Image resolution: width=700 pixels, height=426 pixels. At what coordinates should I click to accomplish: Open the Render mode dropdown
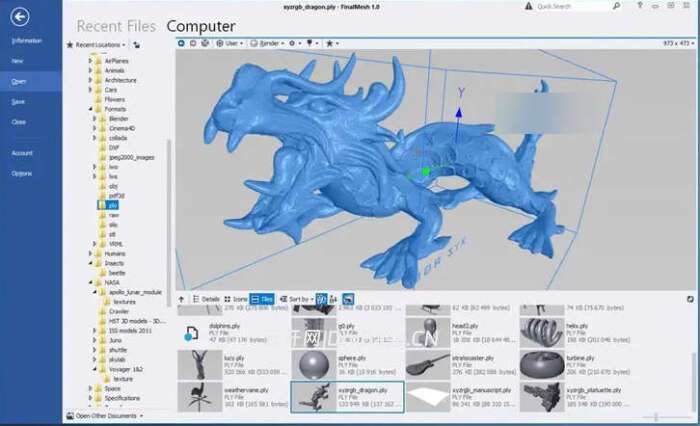(267, 43)
